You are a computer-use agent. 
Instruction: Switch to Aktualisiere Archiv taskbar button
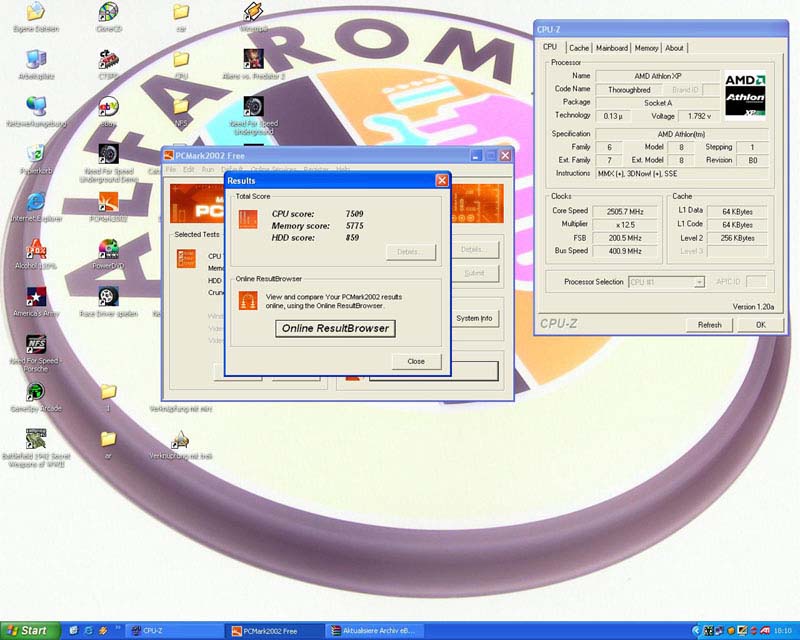374,631
